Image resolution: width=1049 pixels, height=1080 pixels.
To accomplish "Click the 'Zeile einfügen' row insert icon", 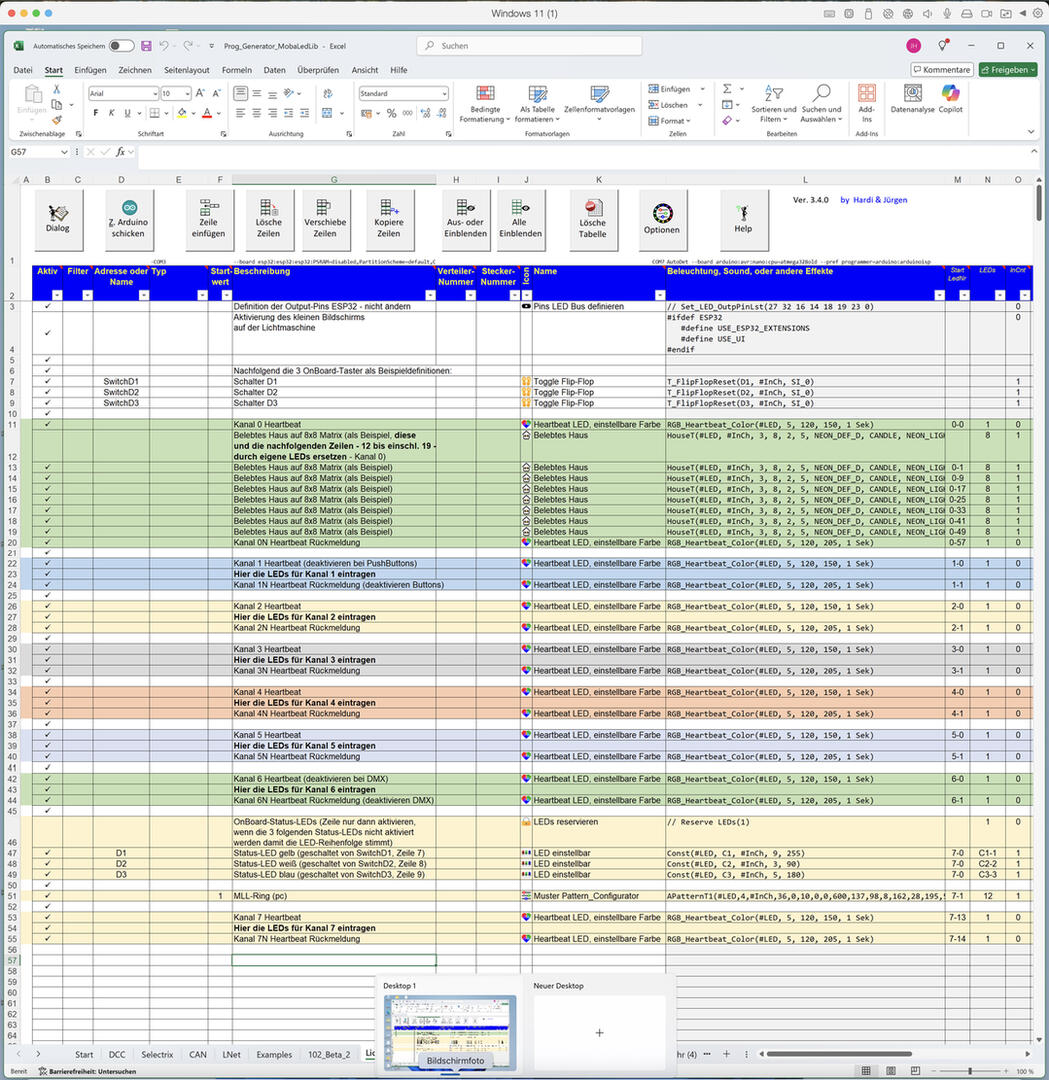I will [x=210, y=208].
